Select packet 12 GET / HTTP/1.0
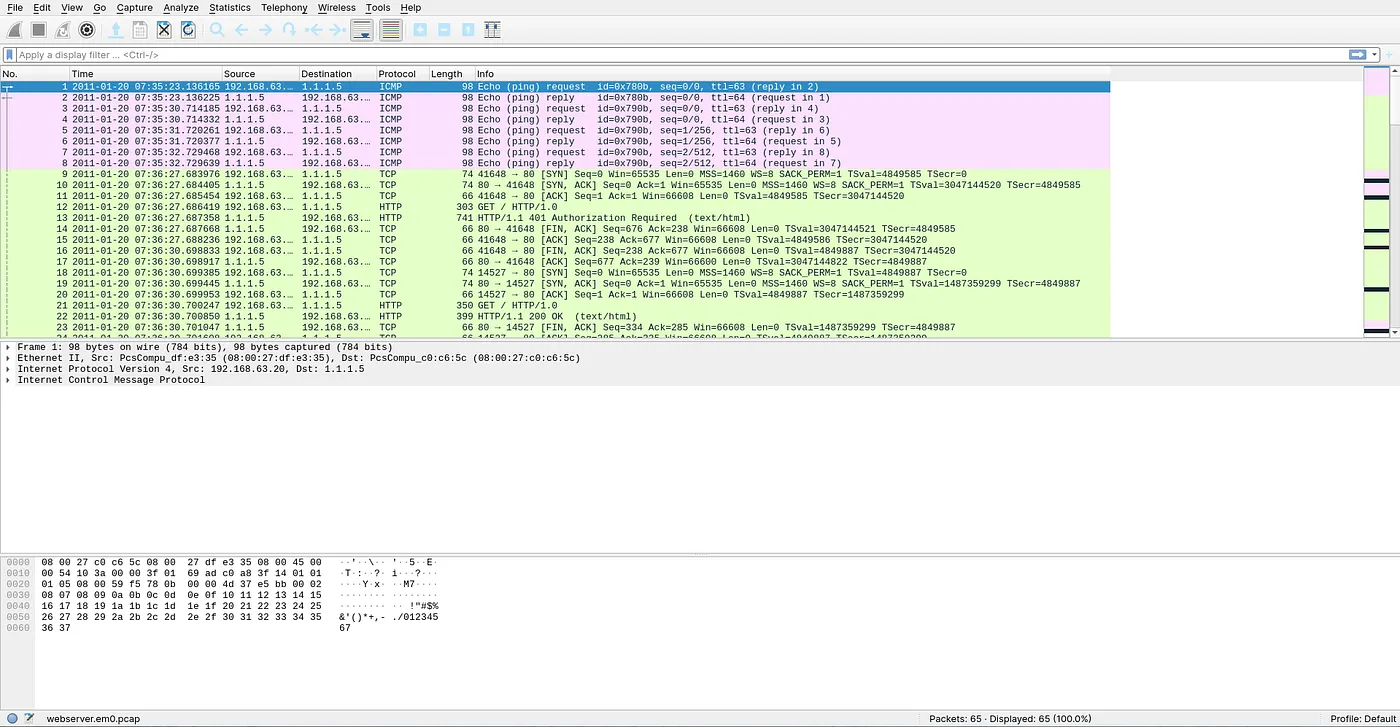Viewport: 1400px width, 727px height. click(555, 207)
